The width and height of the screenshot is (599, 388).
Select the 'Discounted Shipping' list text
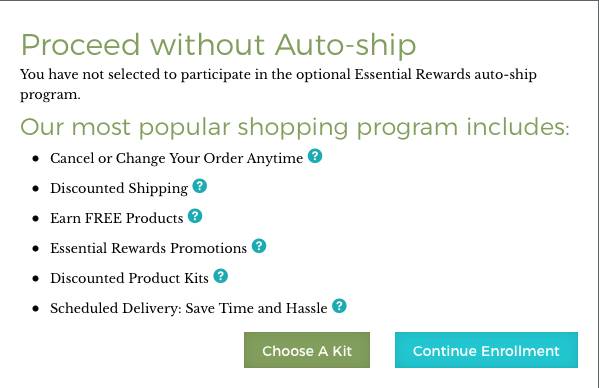119,188
